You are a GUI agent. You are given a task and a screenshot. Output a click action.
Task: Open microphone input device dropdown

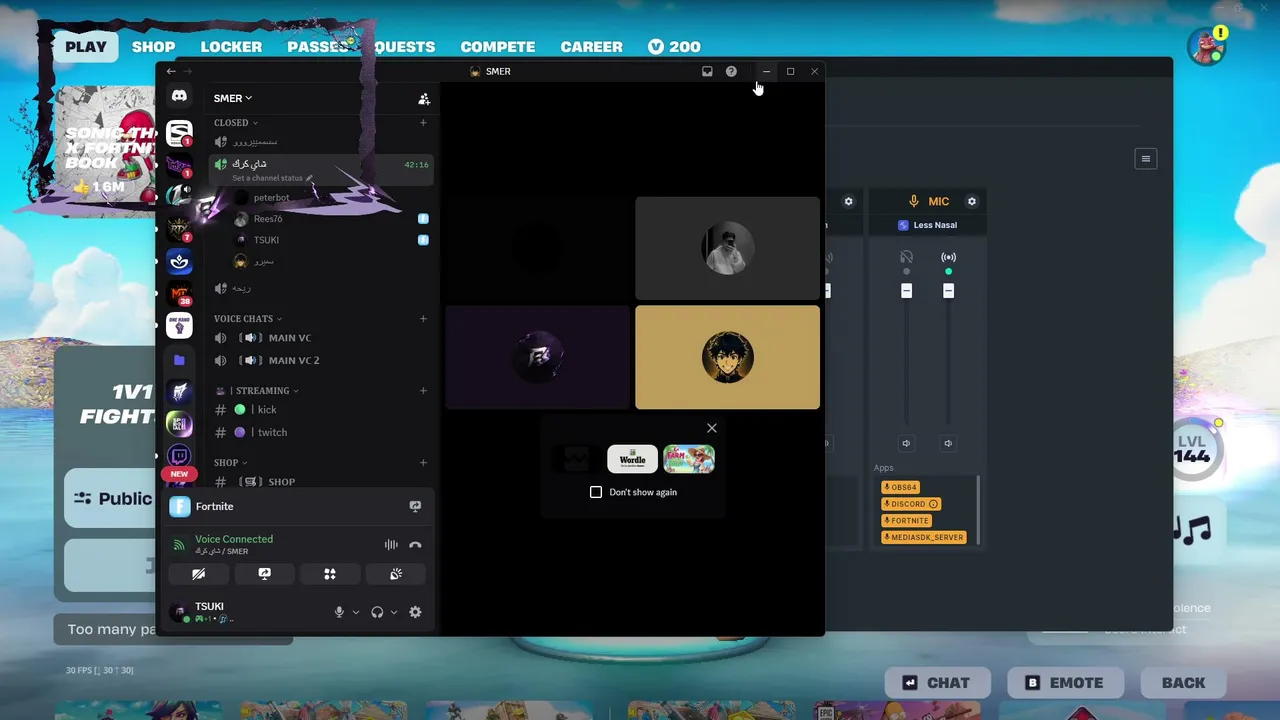(355, 612)
